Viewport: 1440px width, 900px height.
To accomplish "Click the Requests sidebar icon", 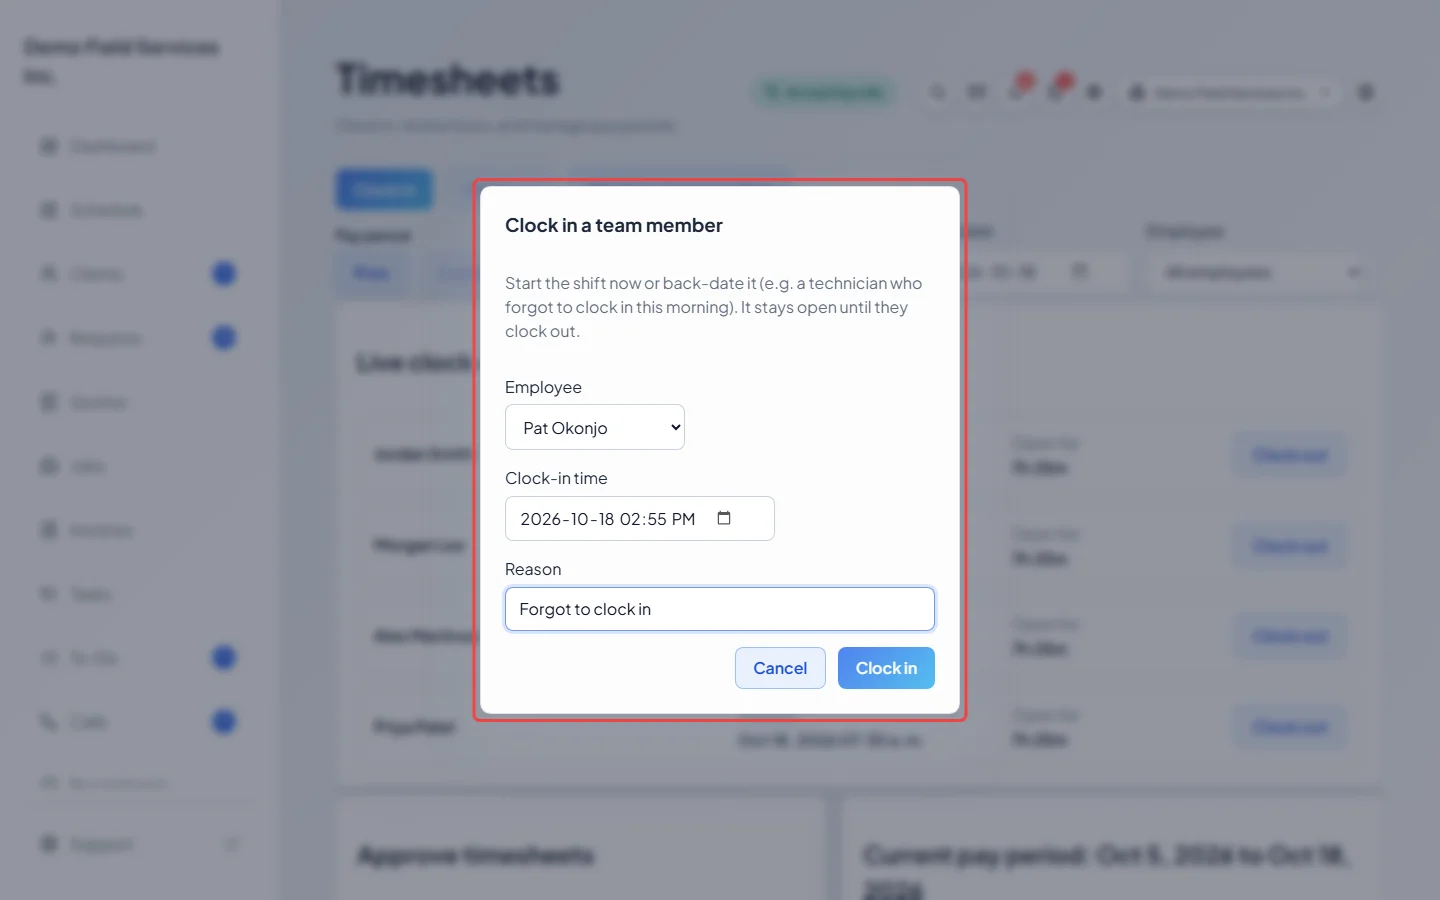I will click(x=48, y=338).
